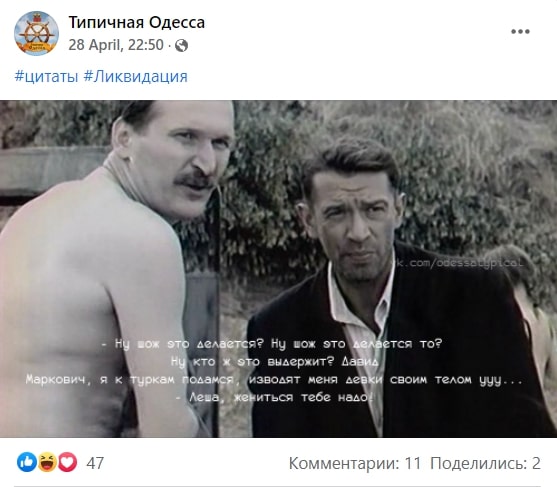The width and height of the screenshot is (557, 487).
Task: Click the vk.com/odessatypical watermark in photo
Action: (x=460, y=263)
